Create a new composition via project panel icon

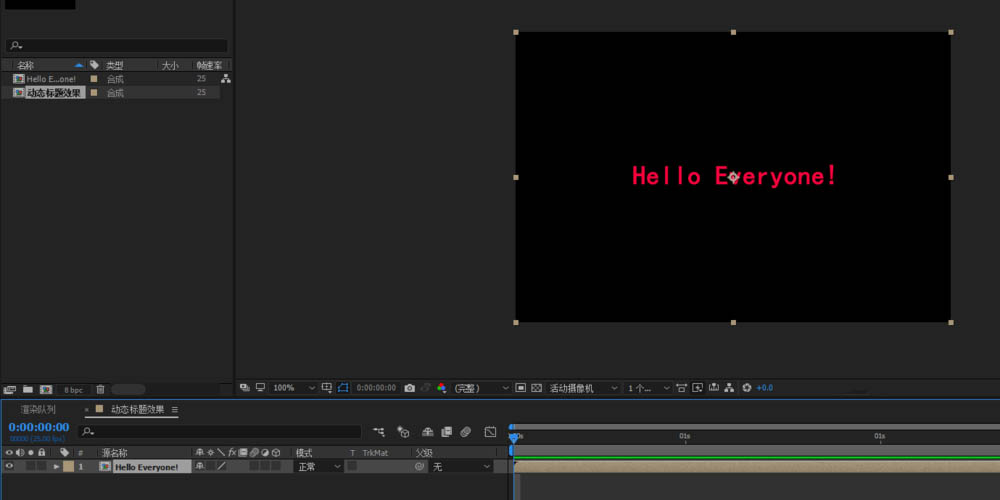click(x=45, y=389)
